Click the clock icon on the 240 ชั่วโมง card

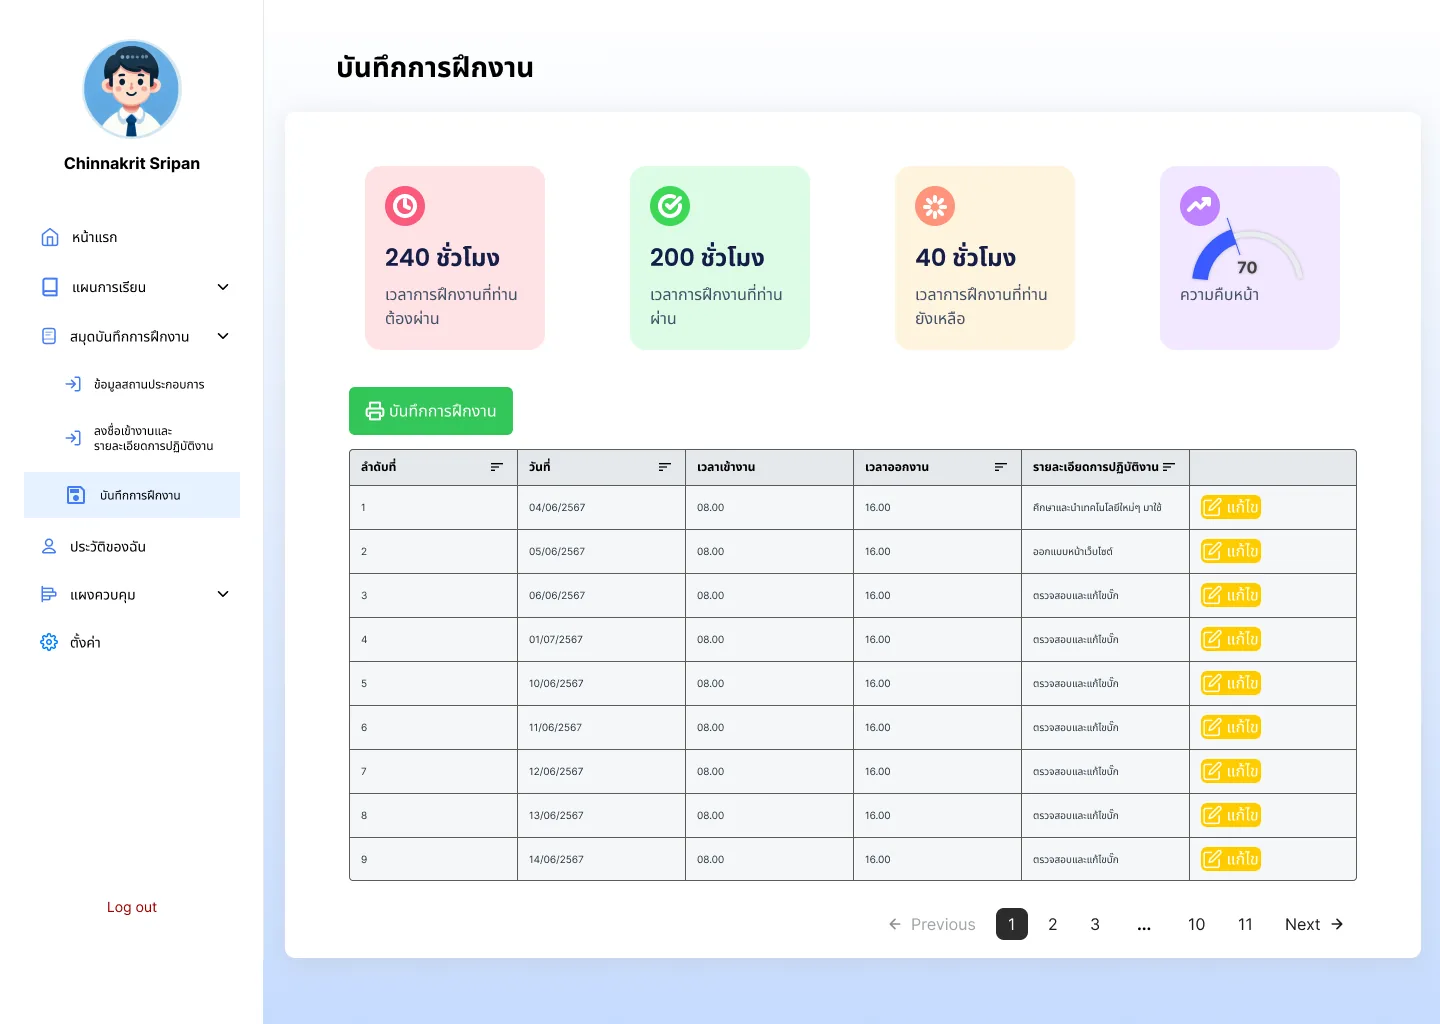[405, 206]
